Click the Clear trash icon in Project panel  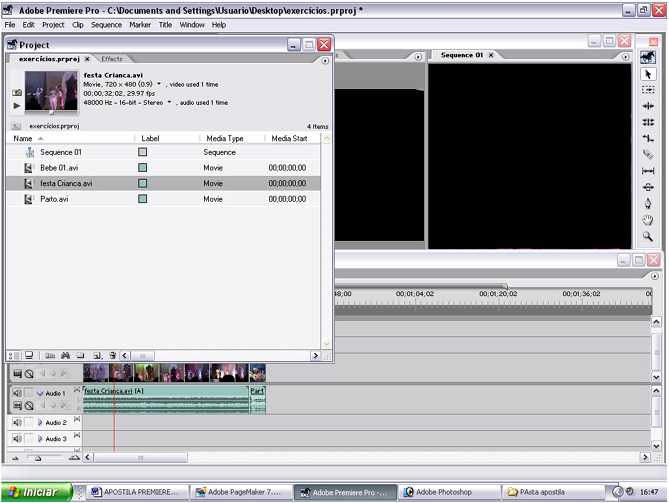pyautogui.click(x=113, y=355)
